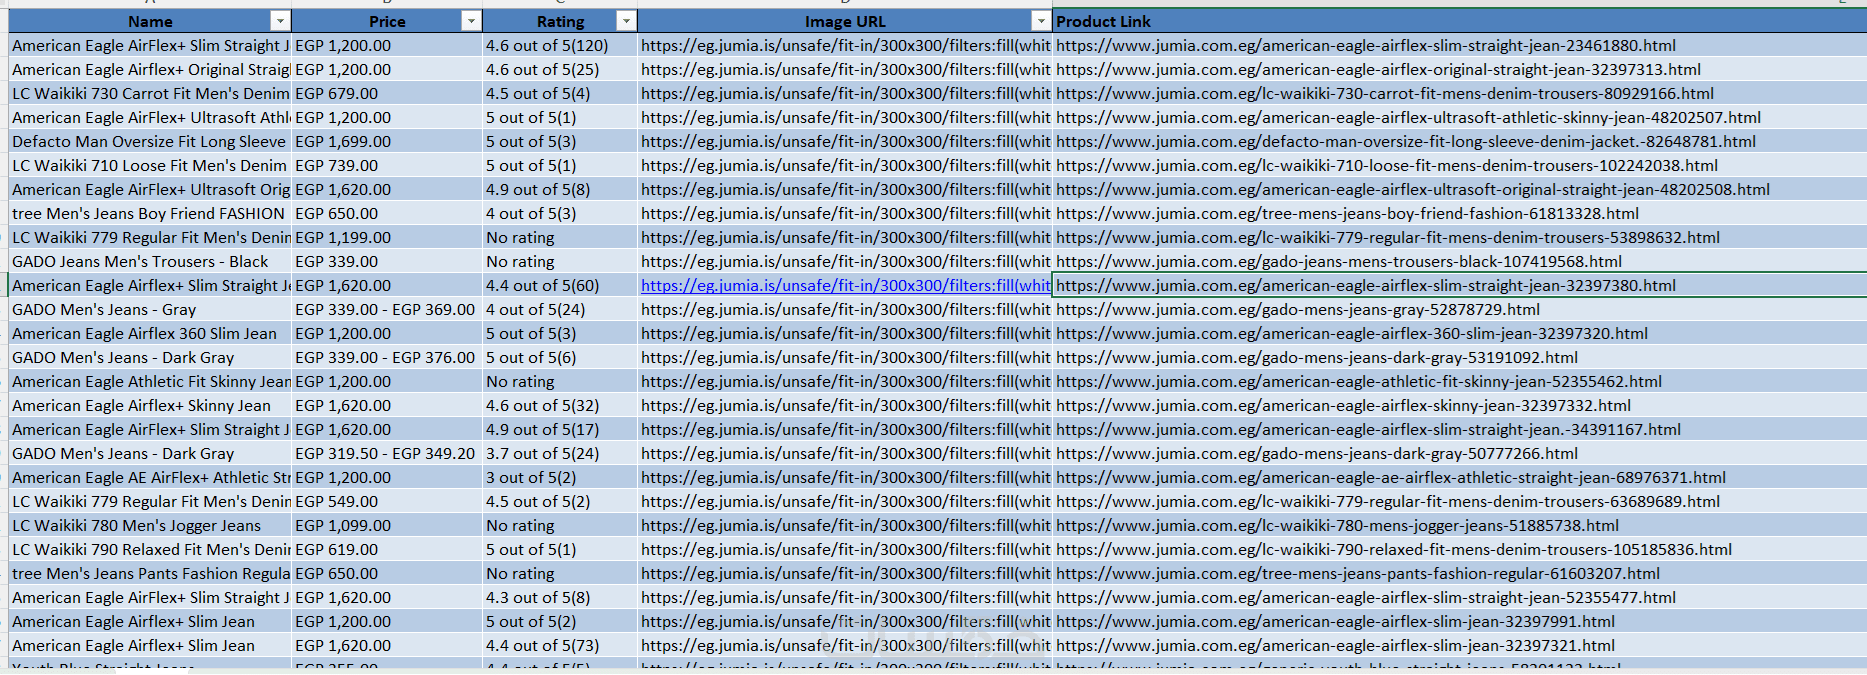Open the Name column filter dropdown
This screenshot has height=675, width=1867.
pos(280,21)
